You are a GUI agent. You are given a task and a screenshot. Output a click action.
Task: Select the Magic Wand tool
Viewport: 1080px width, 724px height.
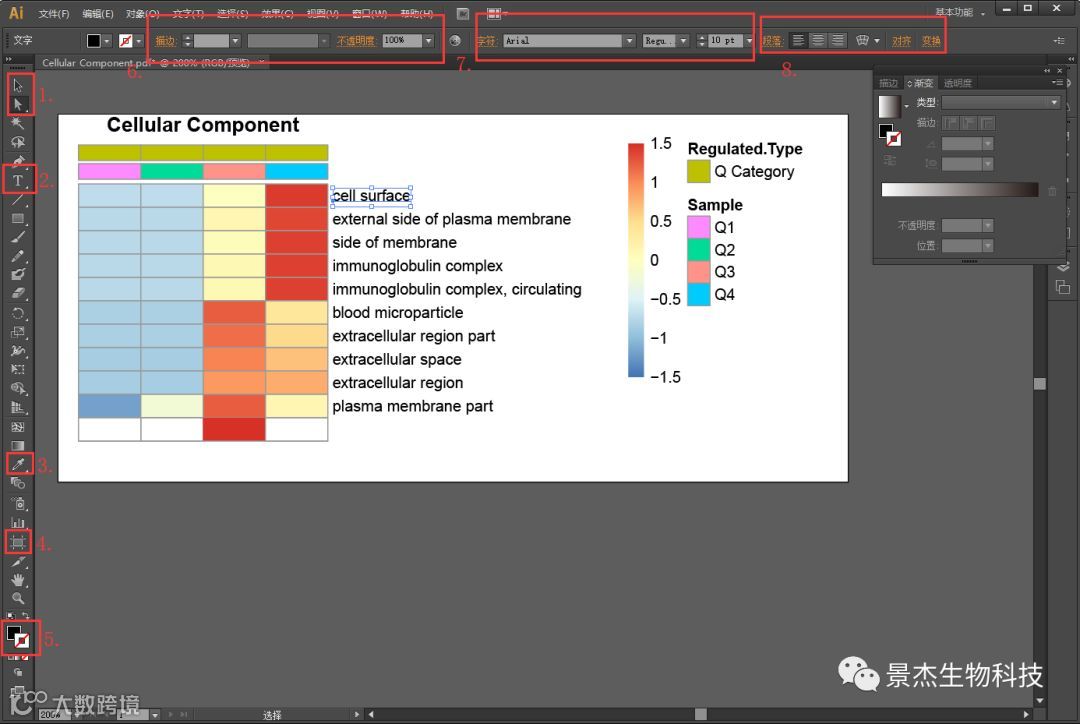[18, 123]
